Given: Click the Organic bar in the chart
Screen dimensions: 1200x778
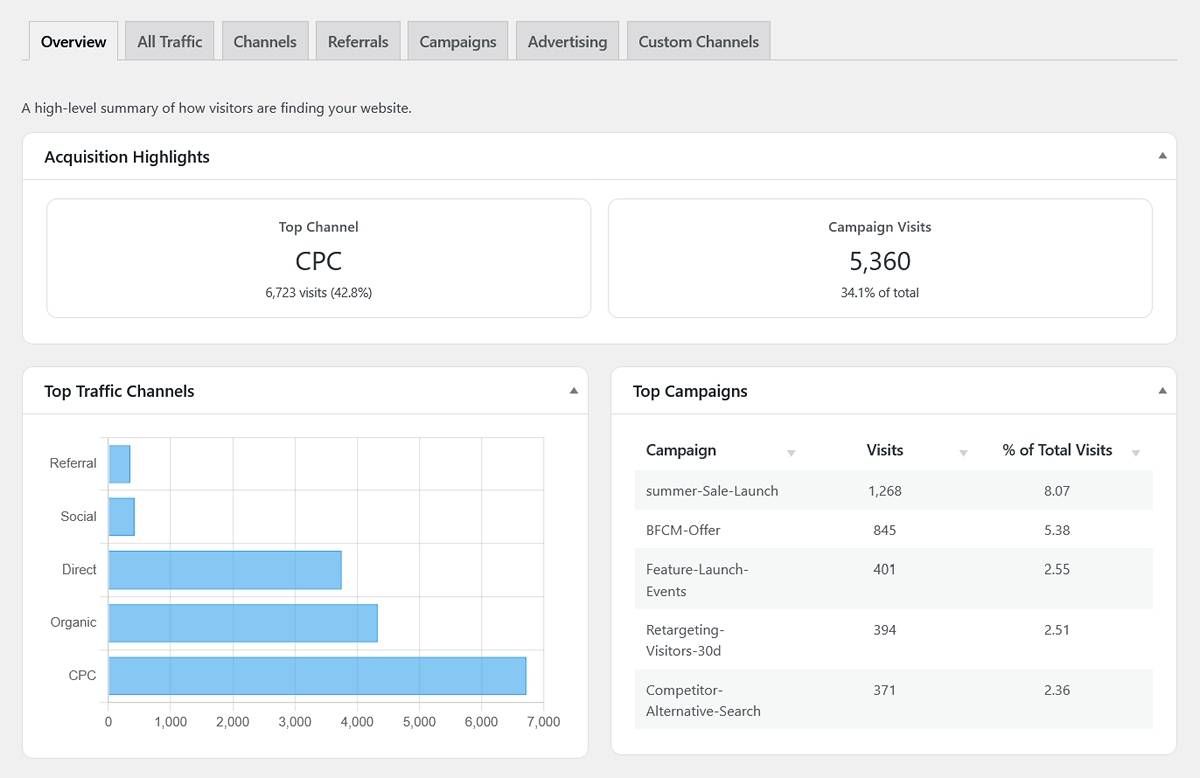Looking at the screenshot, I should tap(240, 622).
